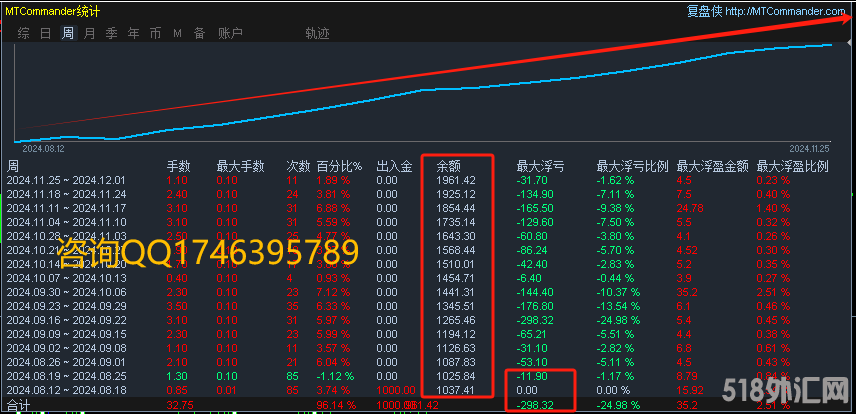856x414 pixels.
Task: Switch to the 综 summary tab
Action: [x=24, y=33]
